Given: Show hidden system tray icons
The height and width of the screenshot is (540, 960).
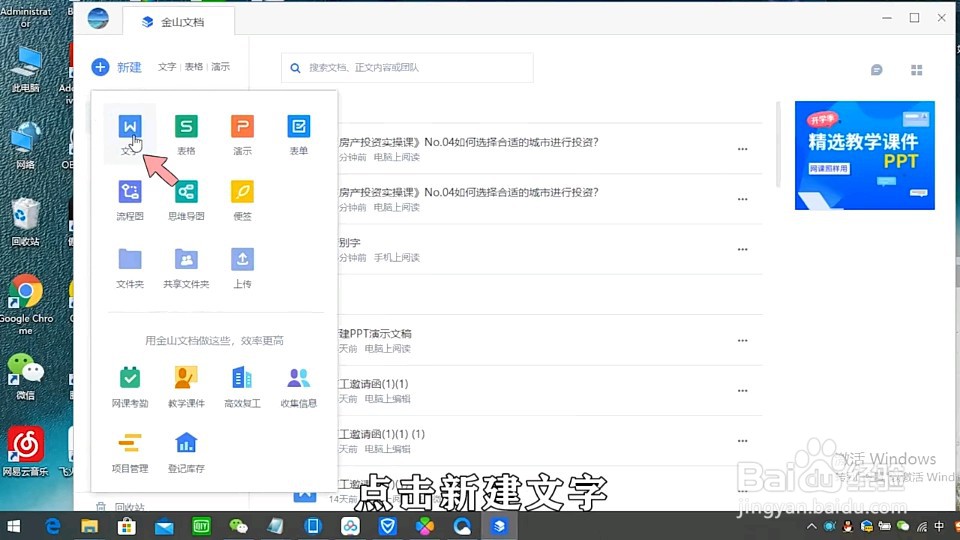Looking at the screenshot, I should pos(812,526).
